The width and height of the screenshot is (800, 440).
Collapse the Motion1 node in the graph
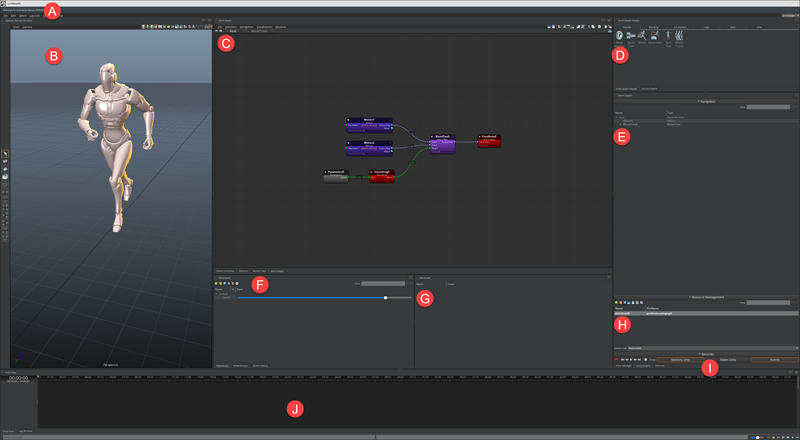coord(349,121)
